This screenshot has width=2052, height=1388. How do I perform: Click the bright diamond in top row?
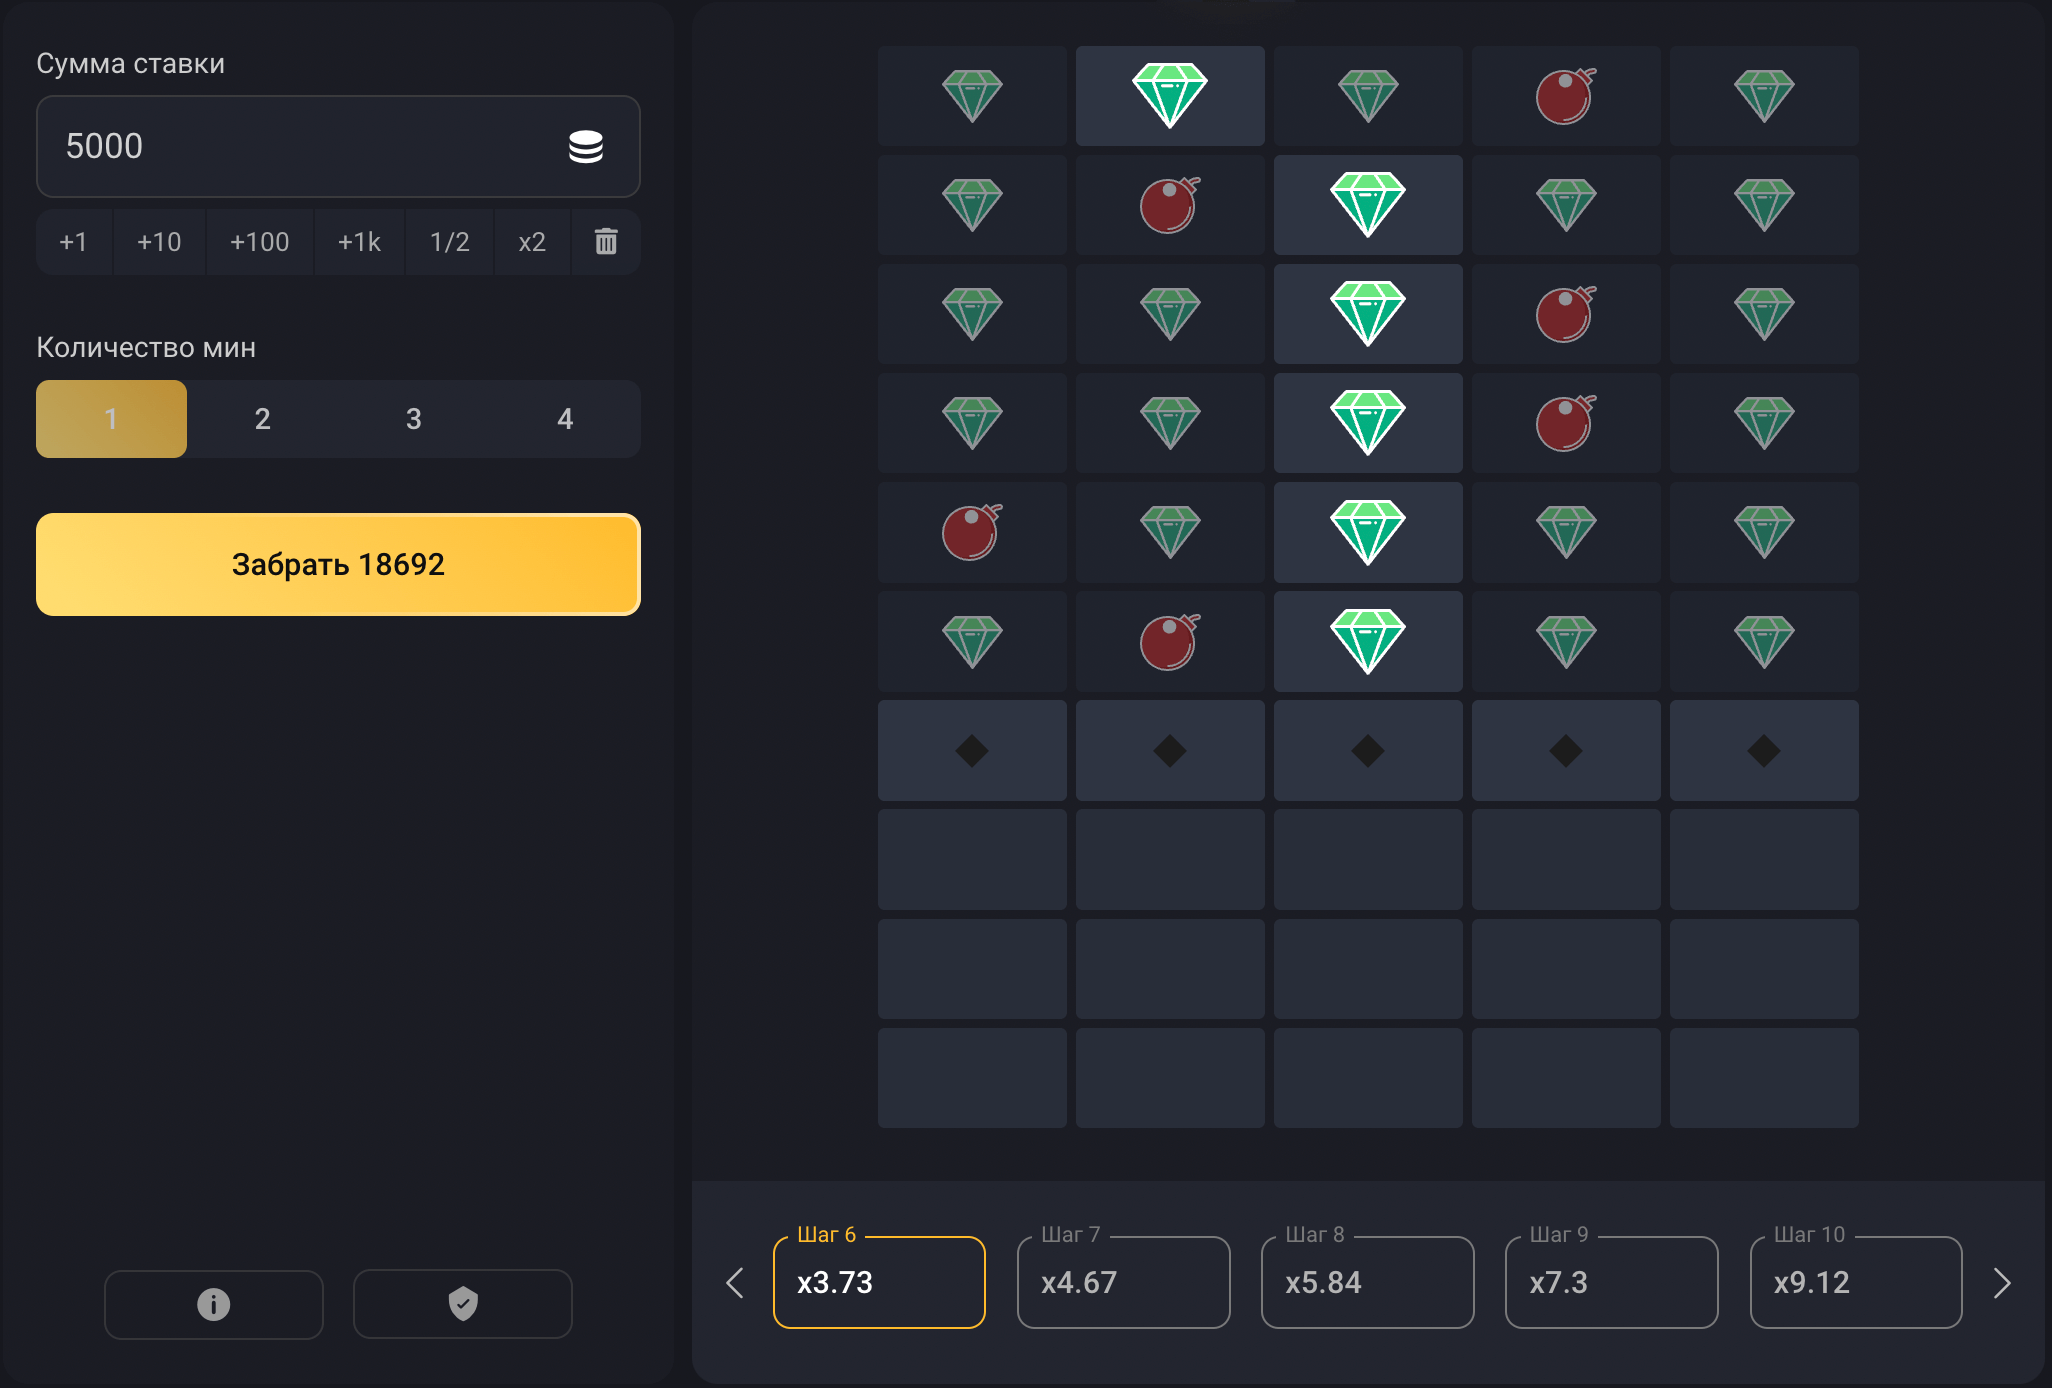tap(1169, 95)
